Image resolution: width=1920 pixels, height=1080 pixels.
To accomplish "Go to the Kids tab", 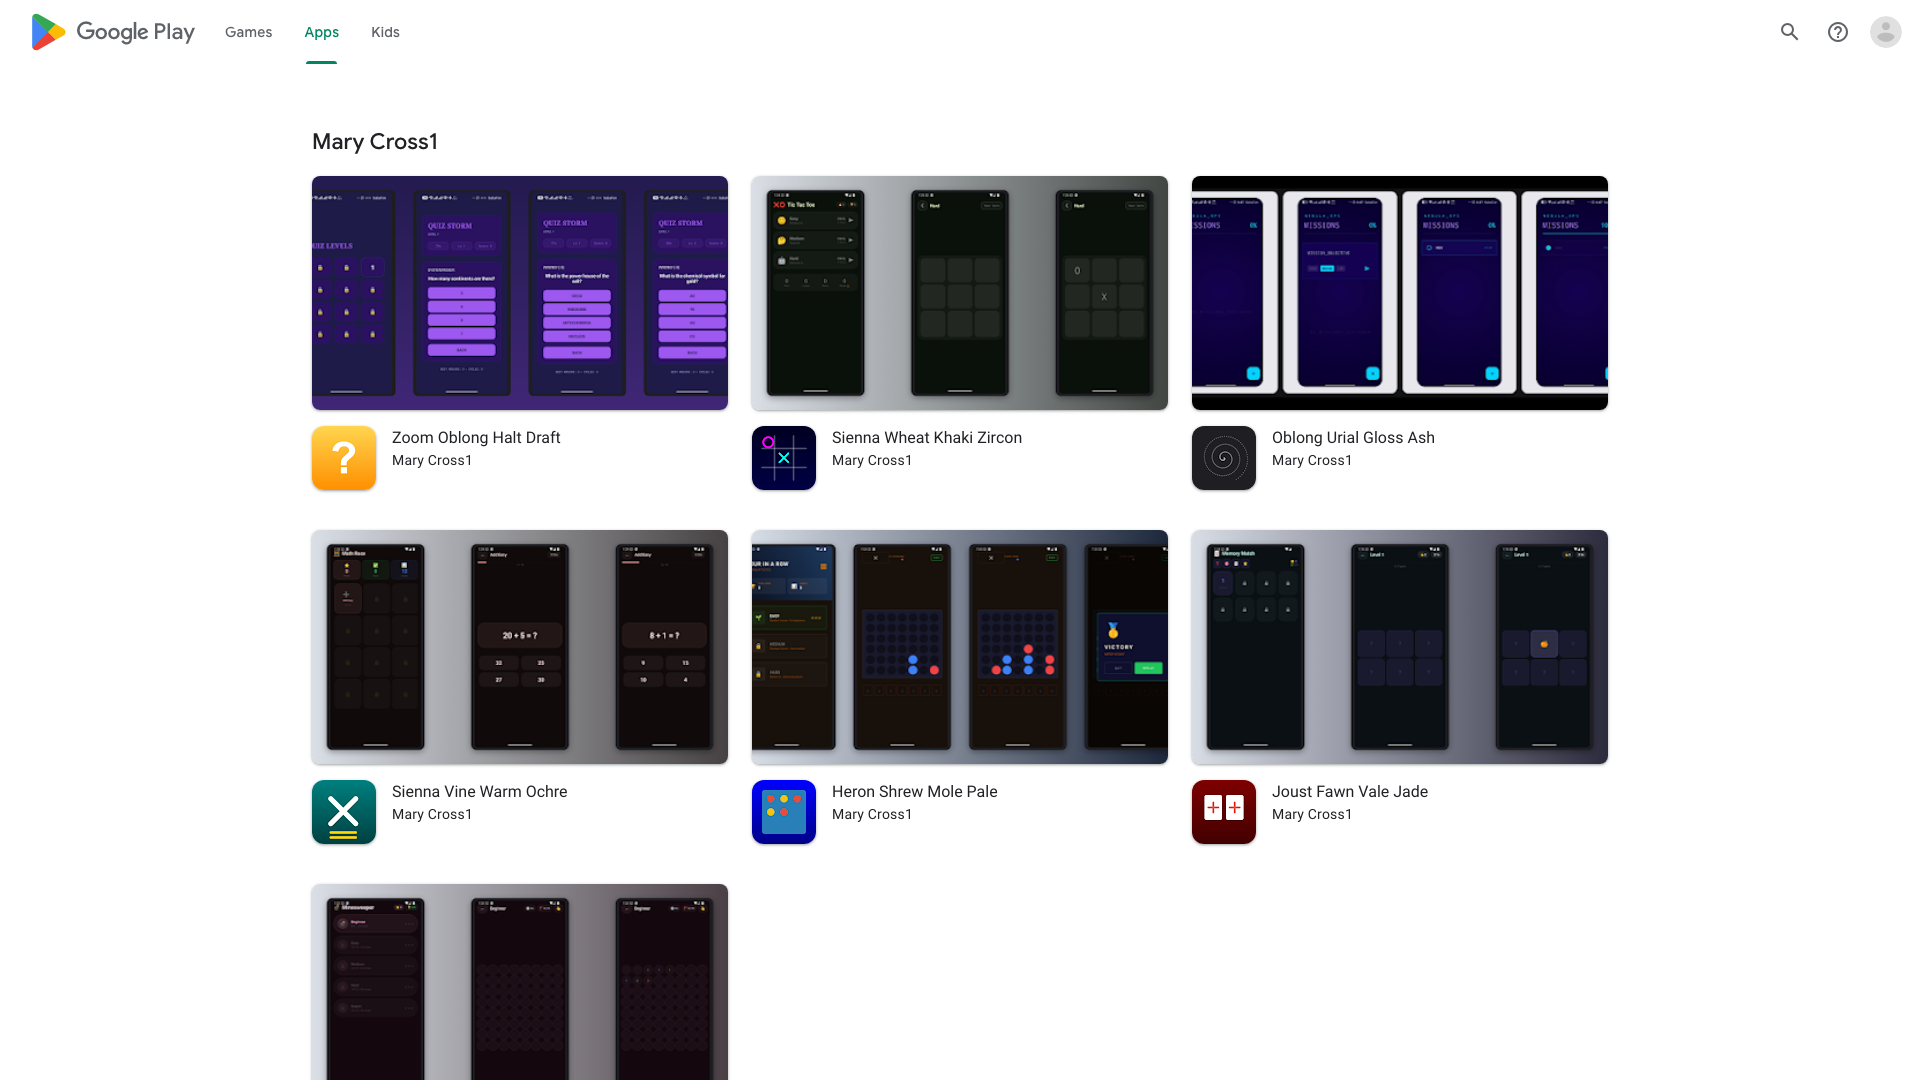I will (x=385, y=32).
